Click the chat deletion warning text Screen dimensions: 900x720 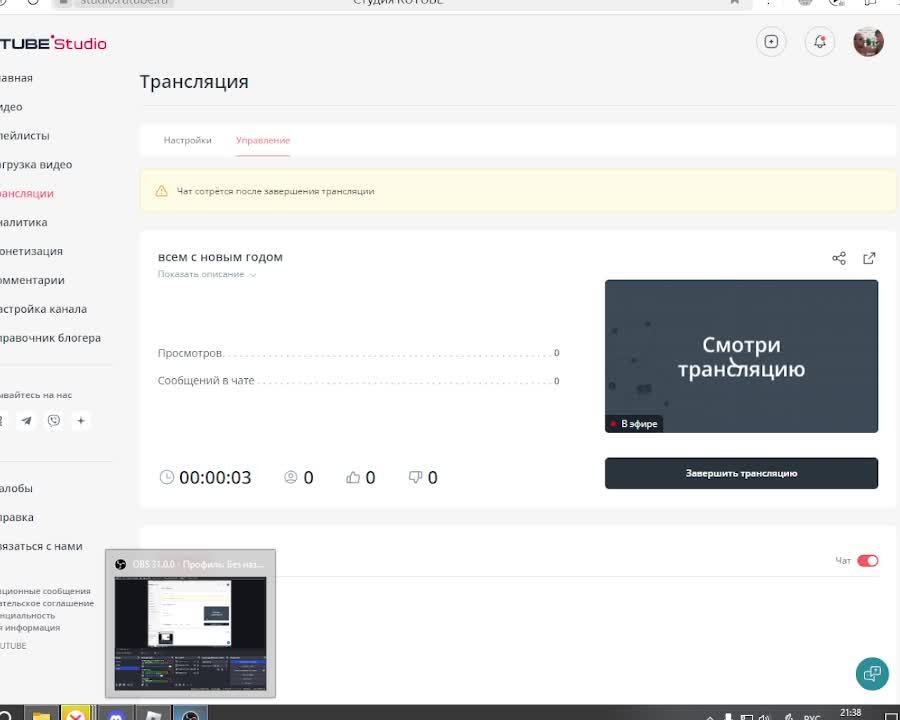pyautogui.click(x=276, y=191)
